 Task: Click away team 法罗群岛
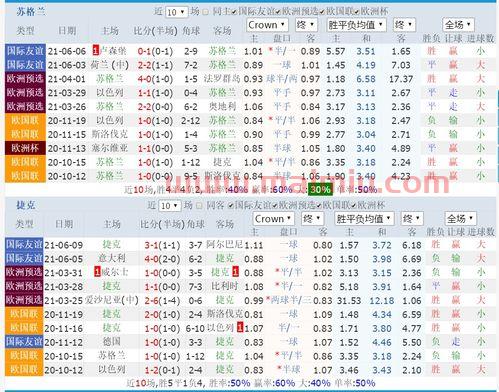pyautogui.click(x=222, y=79)
